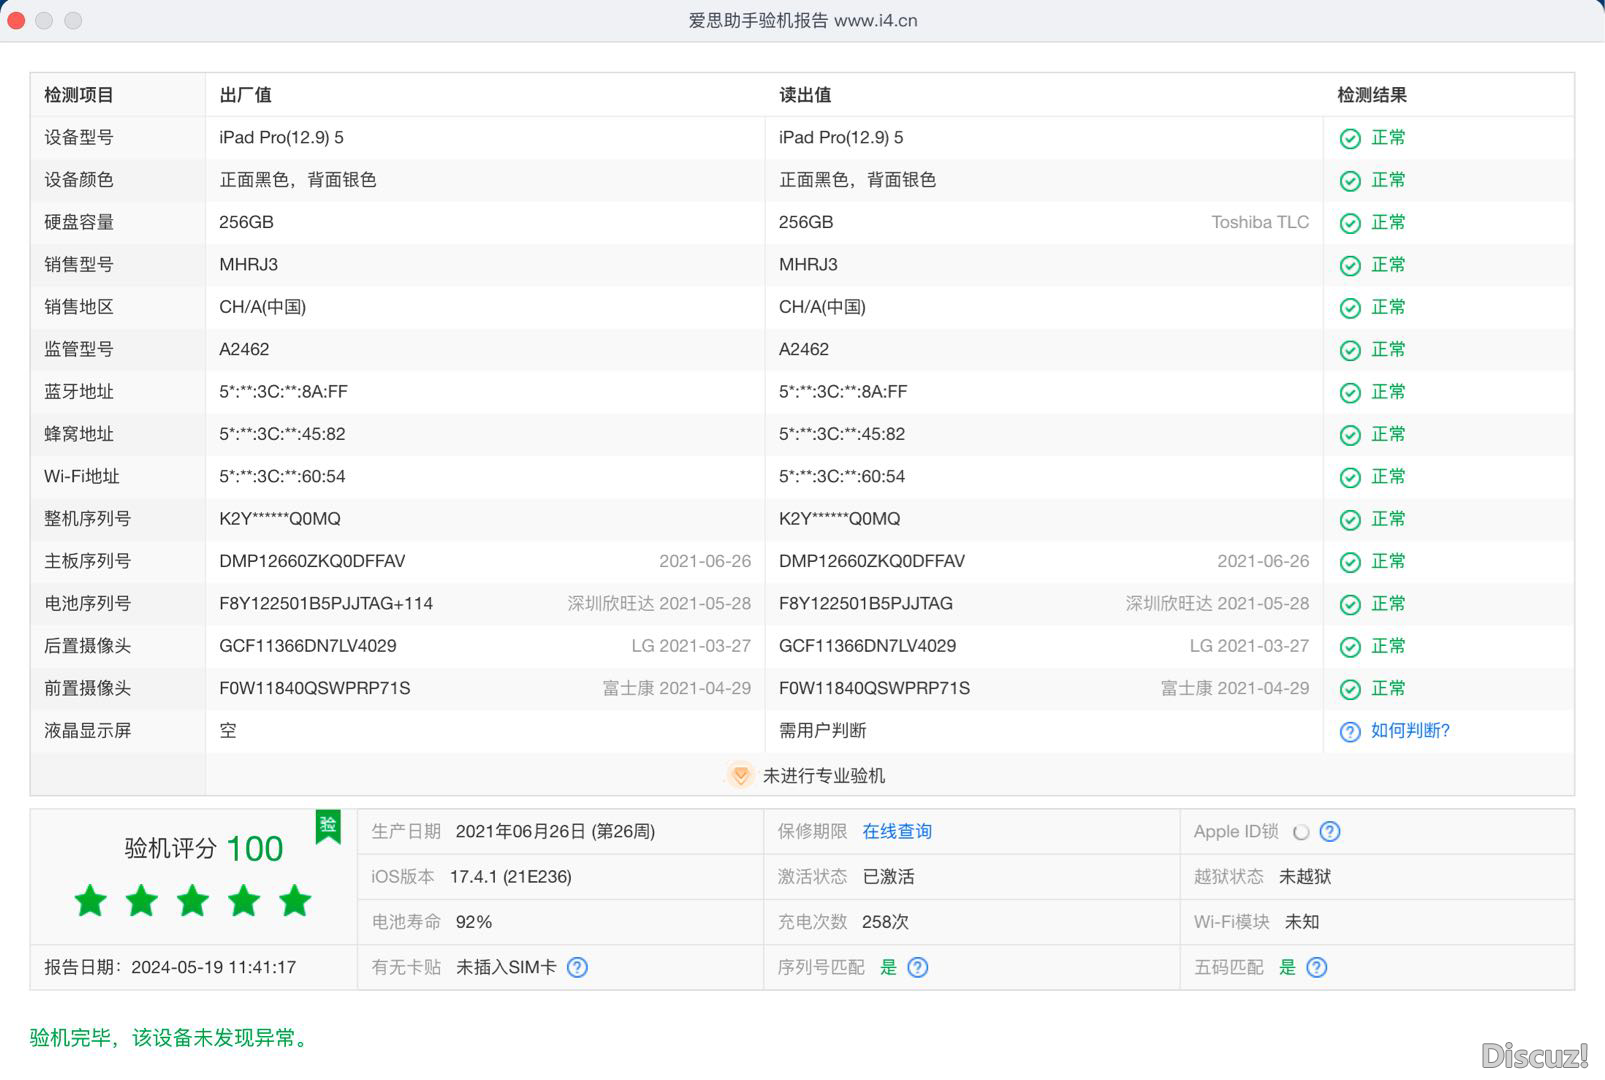Click the Apple ID锁 loading spinner

(1301, 832)
